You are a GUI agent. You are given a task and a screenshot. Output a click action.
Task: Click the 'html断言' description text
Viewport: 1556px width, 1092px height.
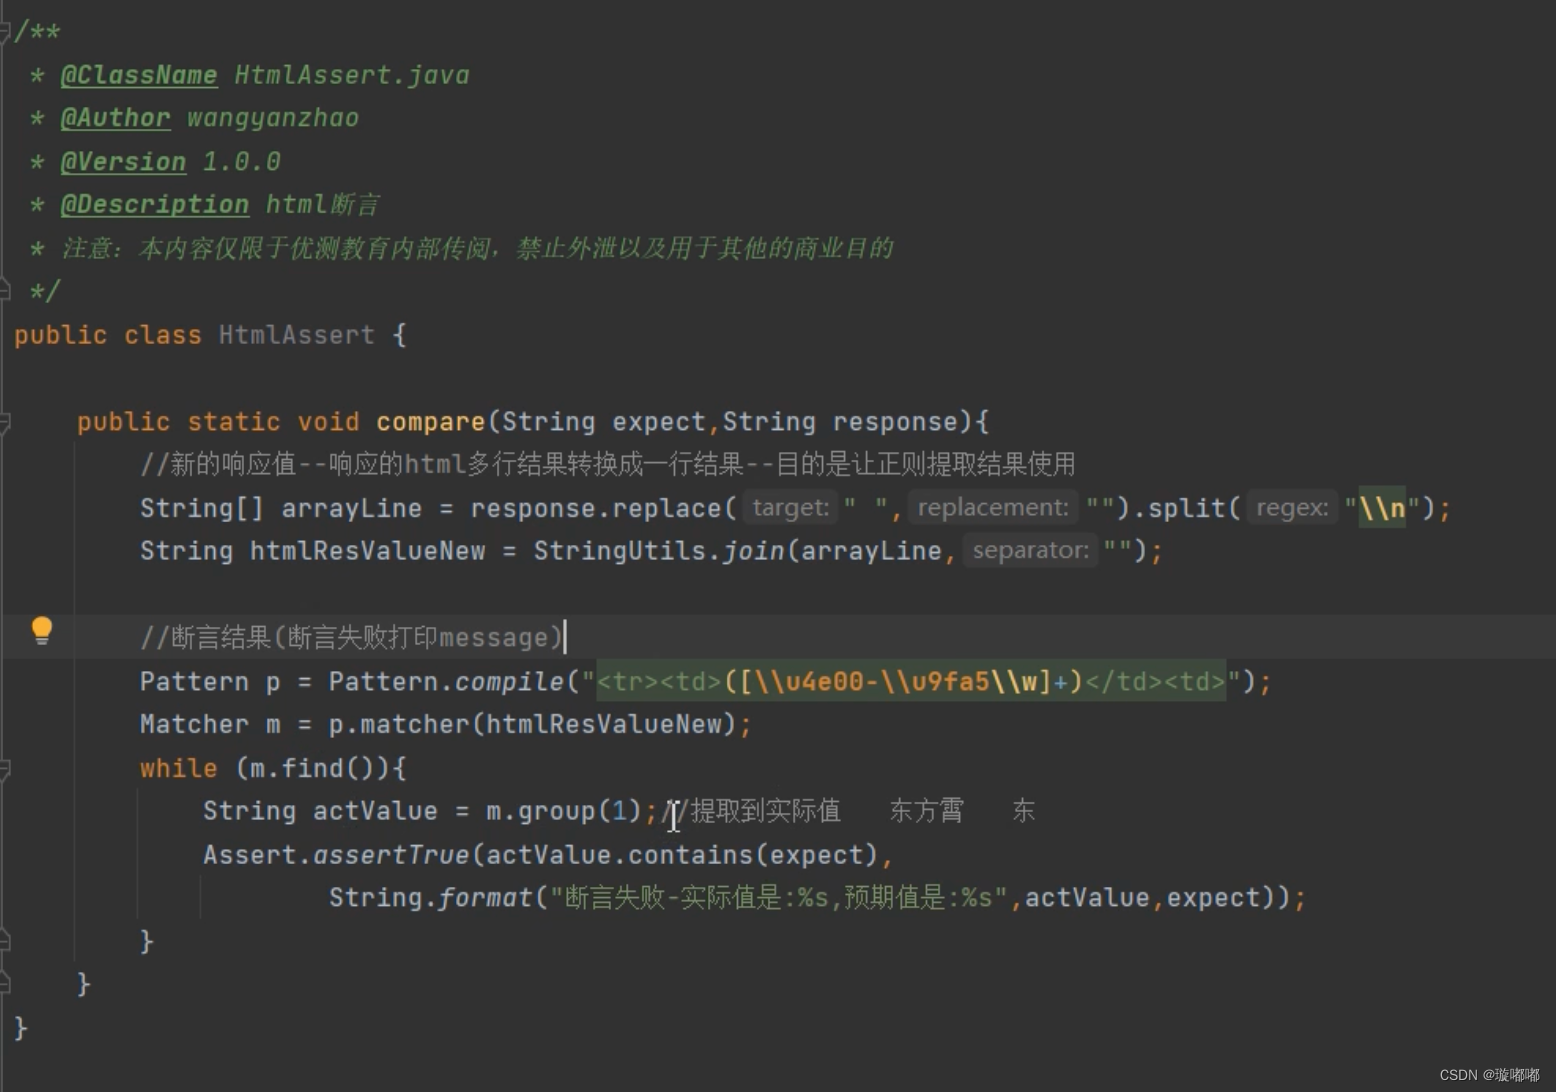coord(323,205)
